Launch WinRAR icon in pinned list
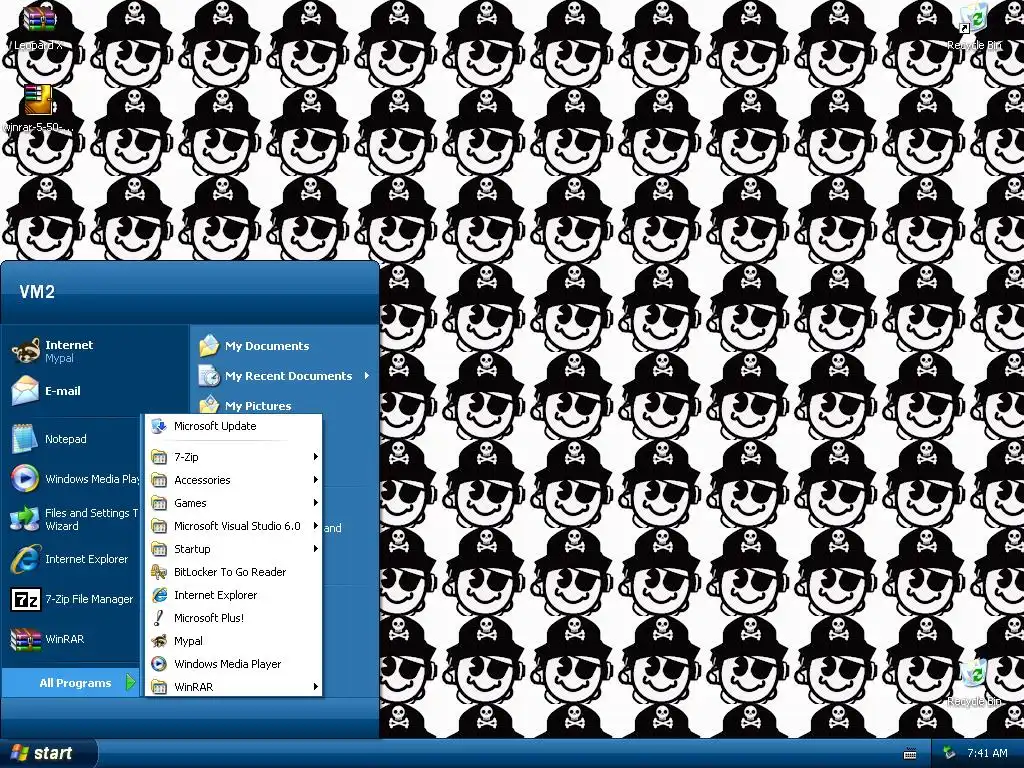Viewport: 1024px width, 768px height. (25, 639)
